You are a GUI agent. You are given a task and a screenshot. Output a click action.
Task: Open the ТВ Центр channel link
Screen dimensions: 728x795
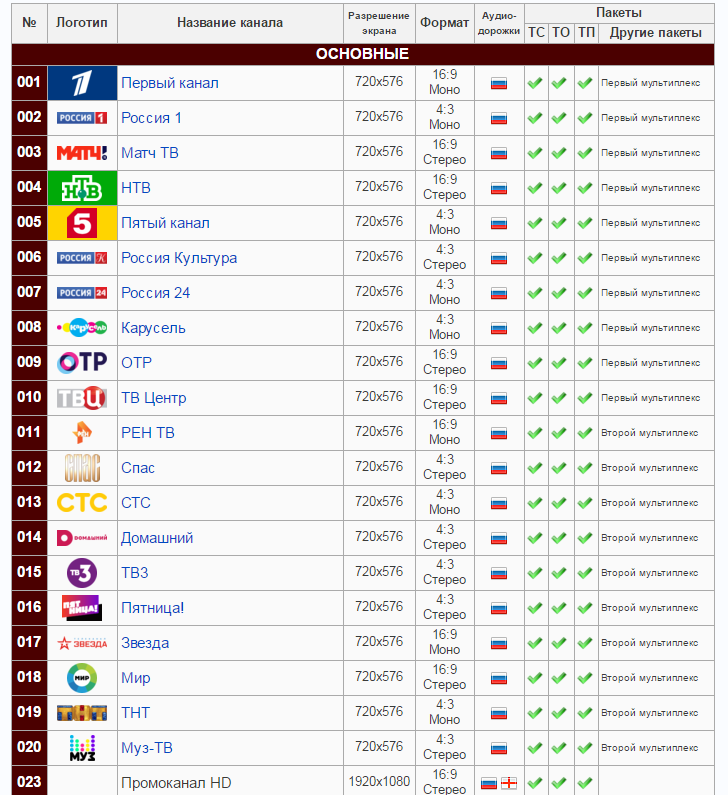(x=154, y=398)
